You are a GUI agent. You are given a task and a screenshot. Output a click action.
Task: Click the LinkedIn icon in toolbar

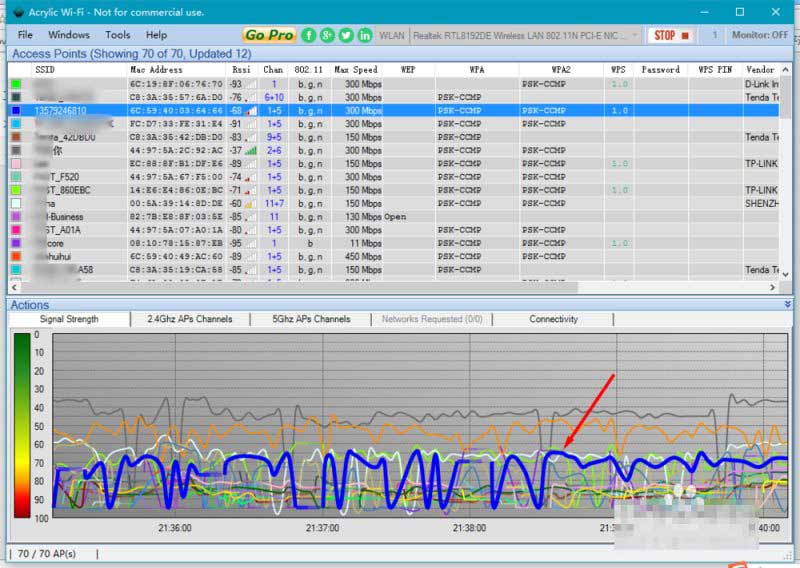coord(364,35)
